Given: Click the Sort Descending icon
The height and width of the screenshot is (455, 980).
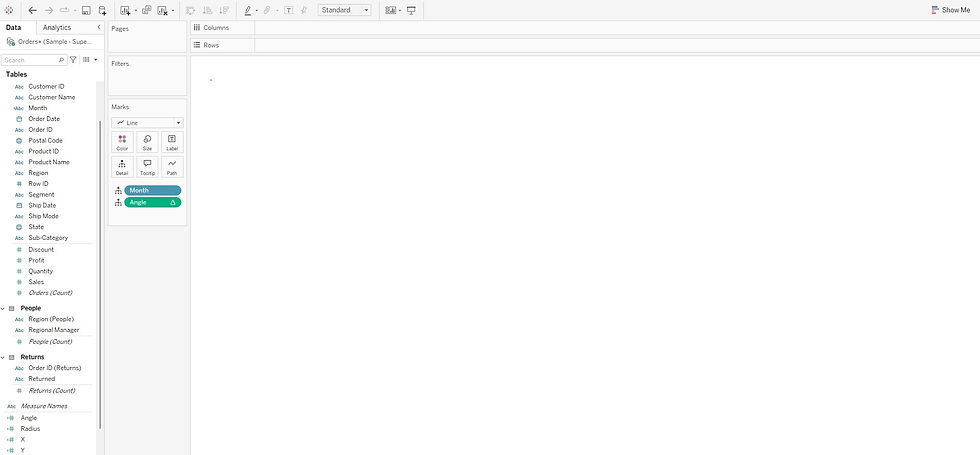Looking at the screenshot, I should tap(224, 10).
